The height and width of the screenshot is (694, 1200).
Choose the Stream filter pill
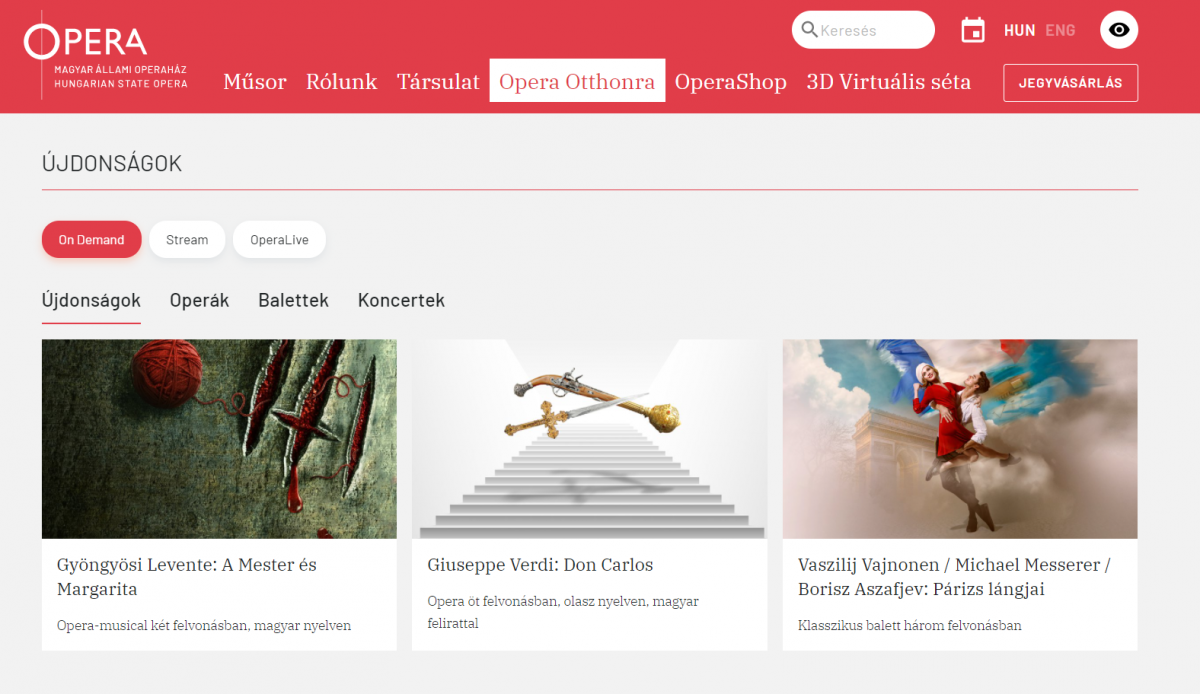coord(187,240)
